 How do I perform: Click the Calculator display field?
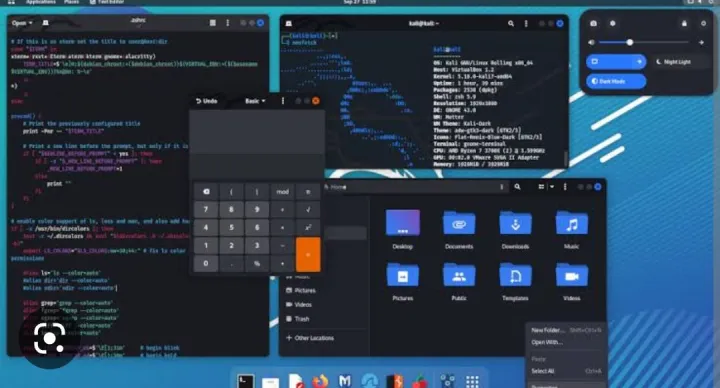point(257,132)
